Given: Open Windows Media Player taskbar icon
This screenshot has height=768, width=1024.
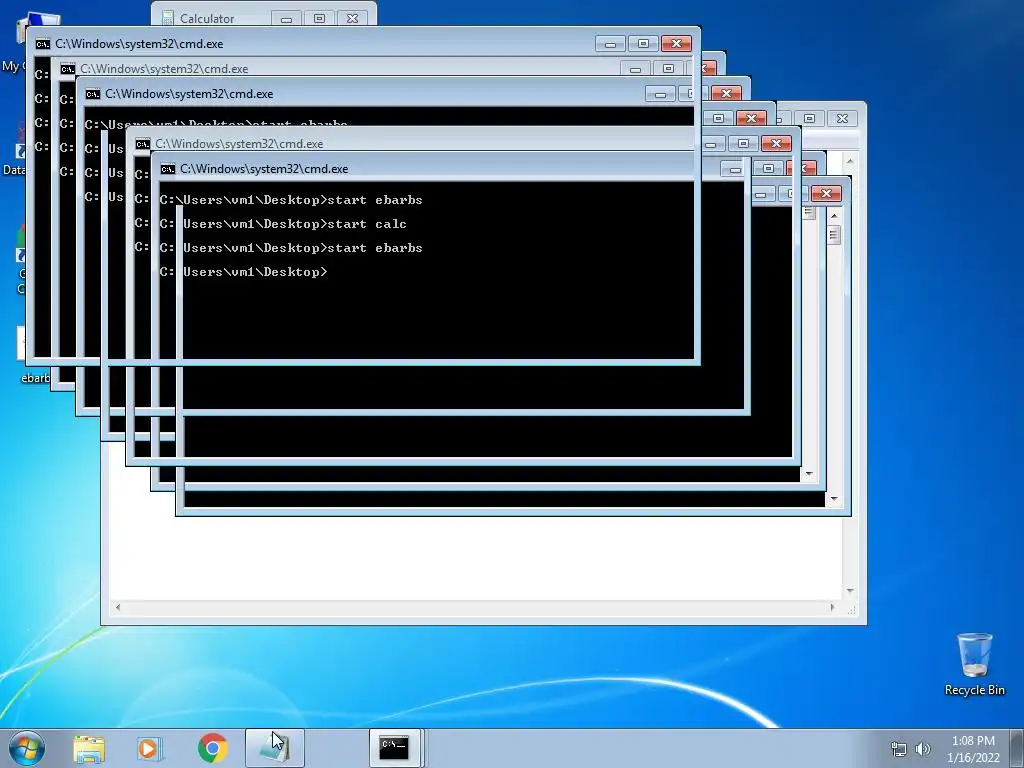Looking at the screenshot, I should click(x=150, y=748).
